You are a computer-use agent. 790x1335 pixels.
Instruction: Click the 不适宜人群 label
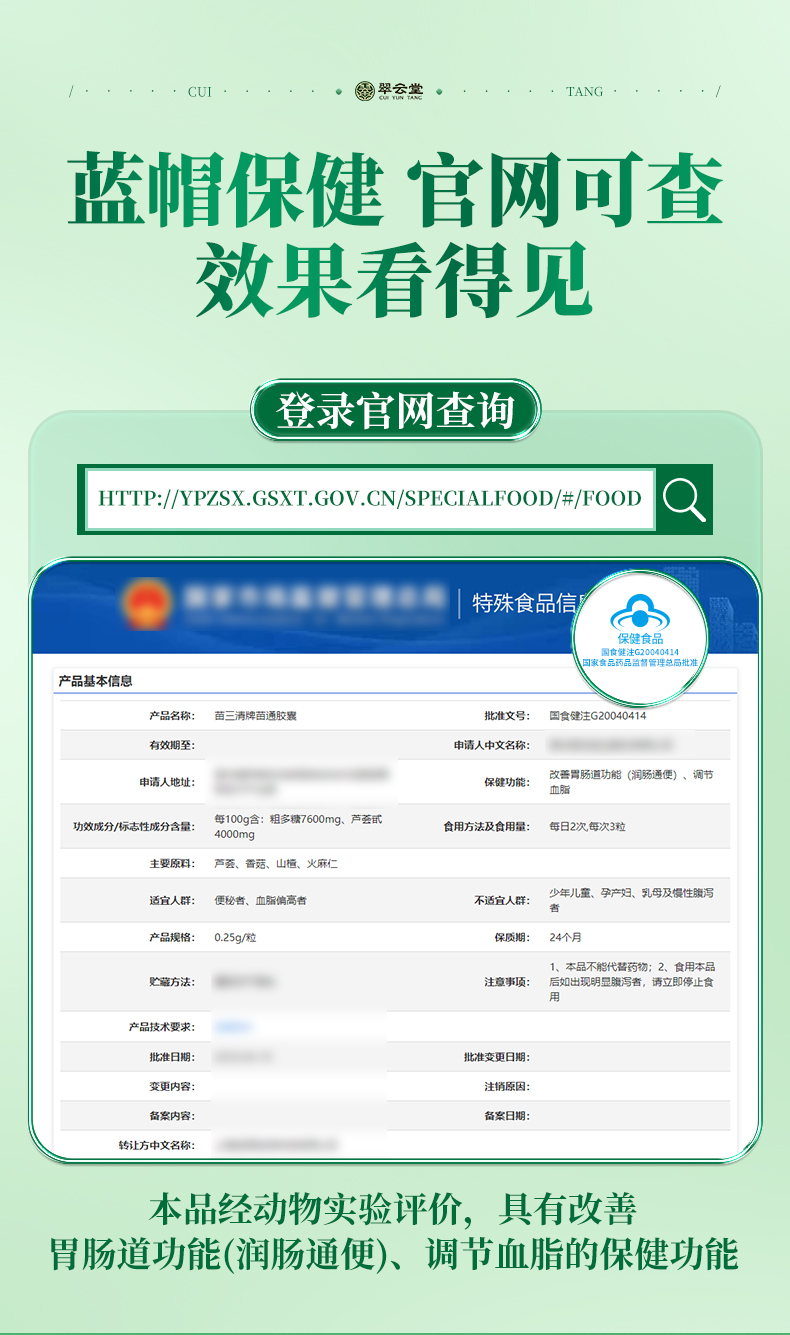coord(501,900)
